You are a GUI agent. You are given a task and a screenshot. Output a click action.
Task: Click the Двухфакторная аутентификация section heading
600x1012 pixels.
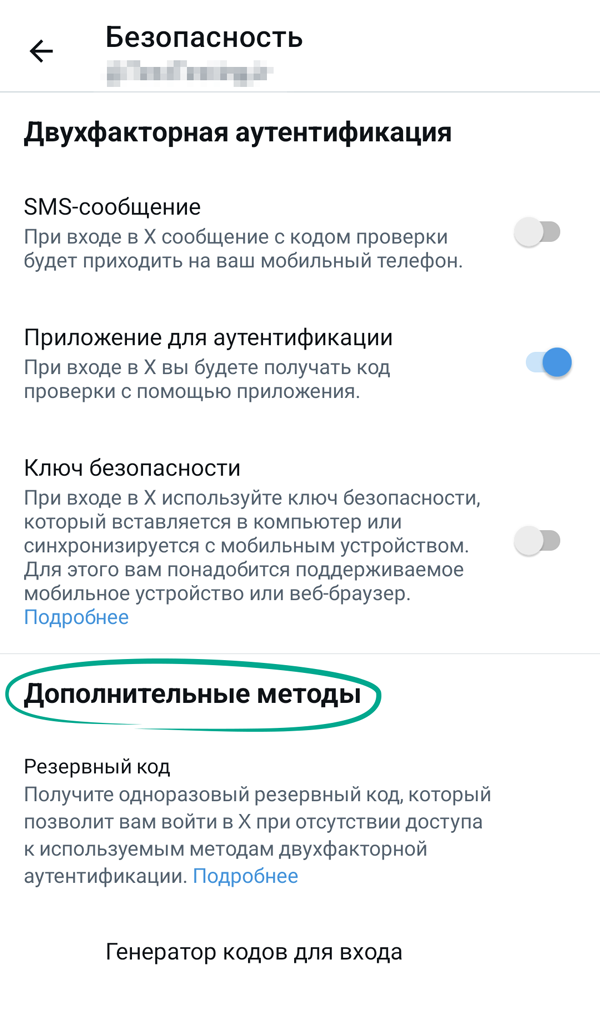(237, 132)
